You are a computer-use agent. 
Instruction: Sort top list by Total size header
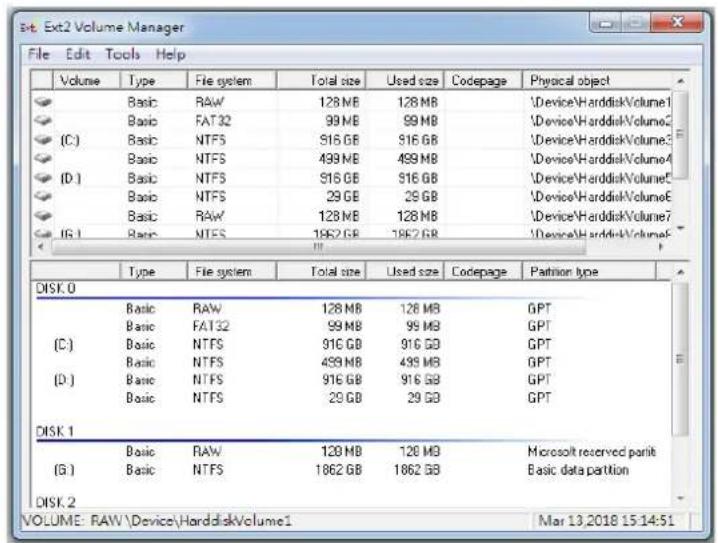coord(321,81)
